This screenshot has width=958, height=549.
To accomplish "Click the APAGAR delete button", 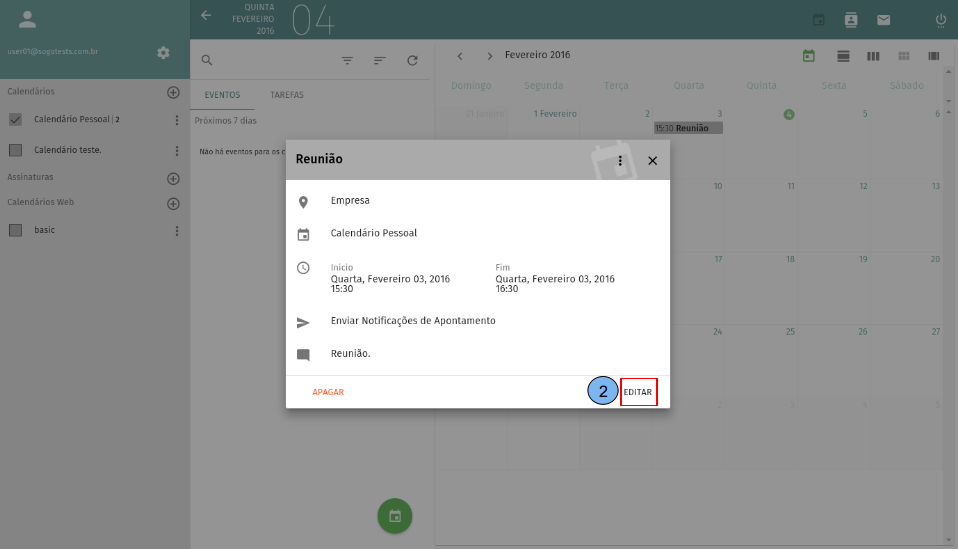I will click(x=328, y=392).
